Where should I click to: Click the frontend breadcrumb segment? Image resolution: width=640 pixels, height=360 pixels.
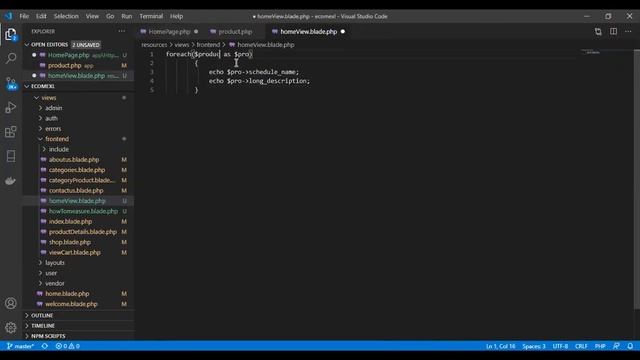coord(208,44)
